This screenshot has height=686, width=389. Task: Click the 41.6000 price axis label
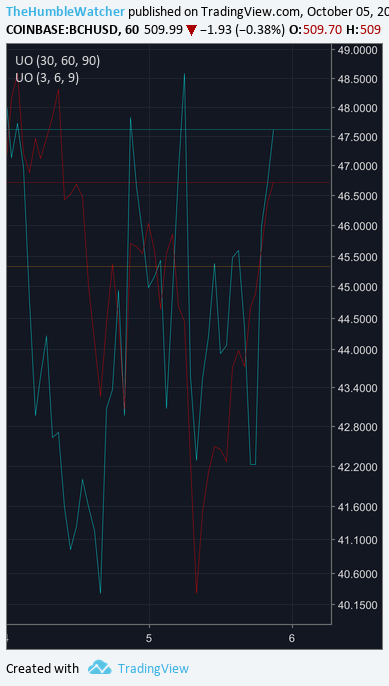tap(357, 507)
